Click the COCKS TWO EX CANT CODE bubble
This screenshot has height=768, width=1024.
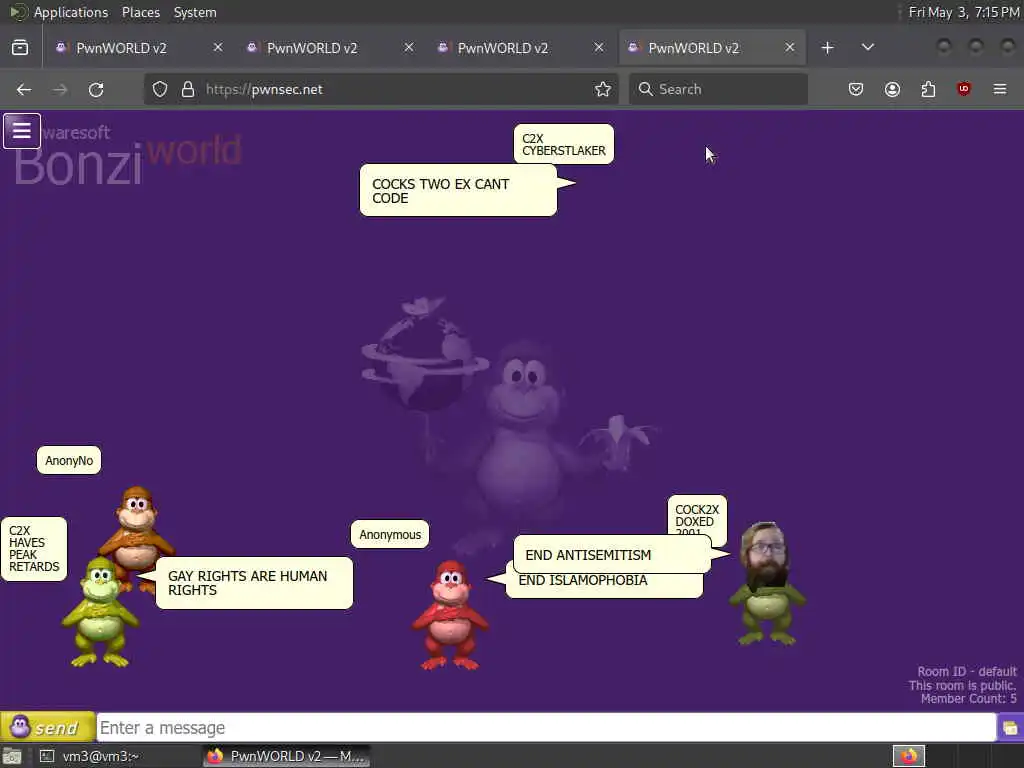[458, 191]
